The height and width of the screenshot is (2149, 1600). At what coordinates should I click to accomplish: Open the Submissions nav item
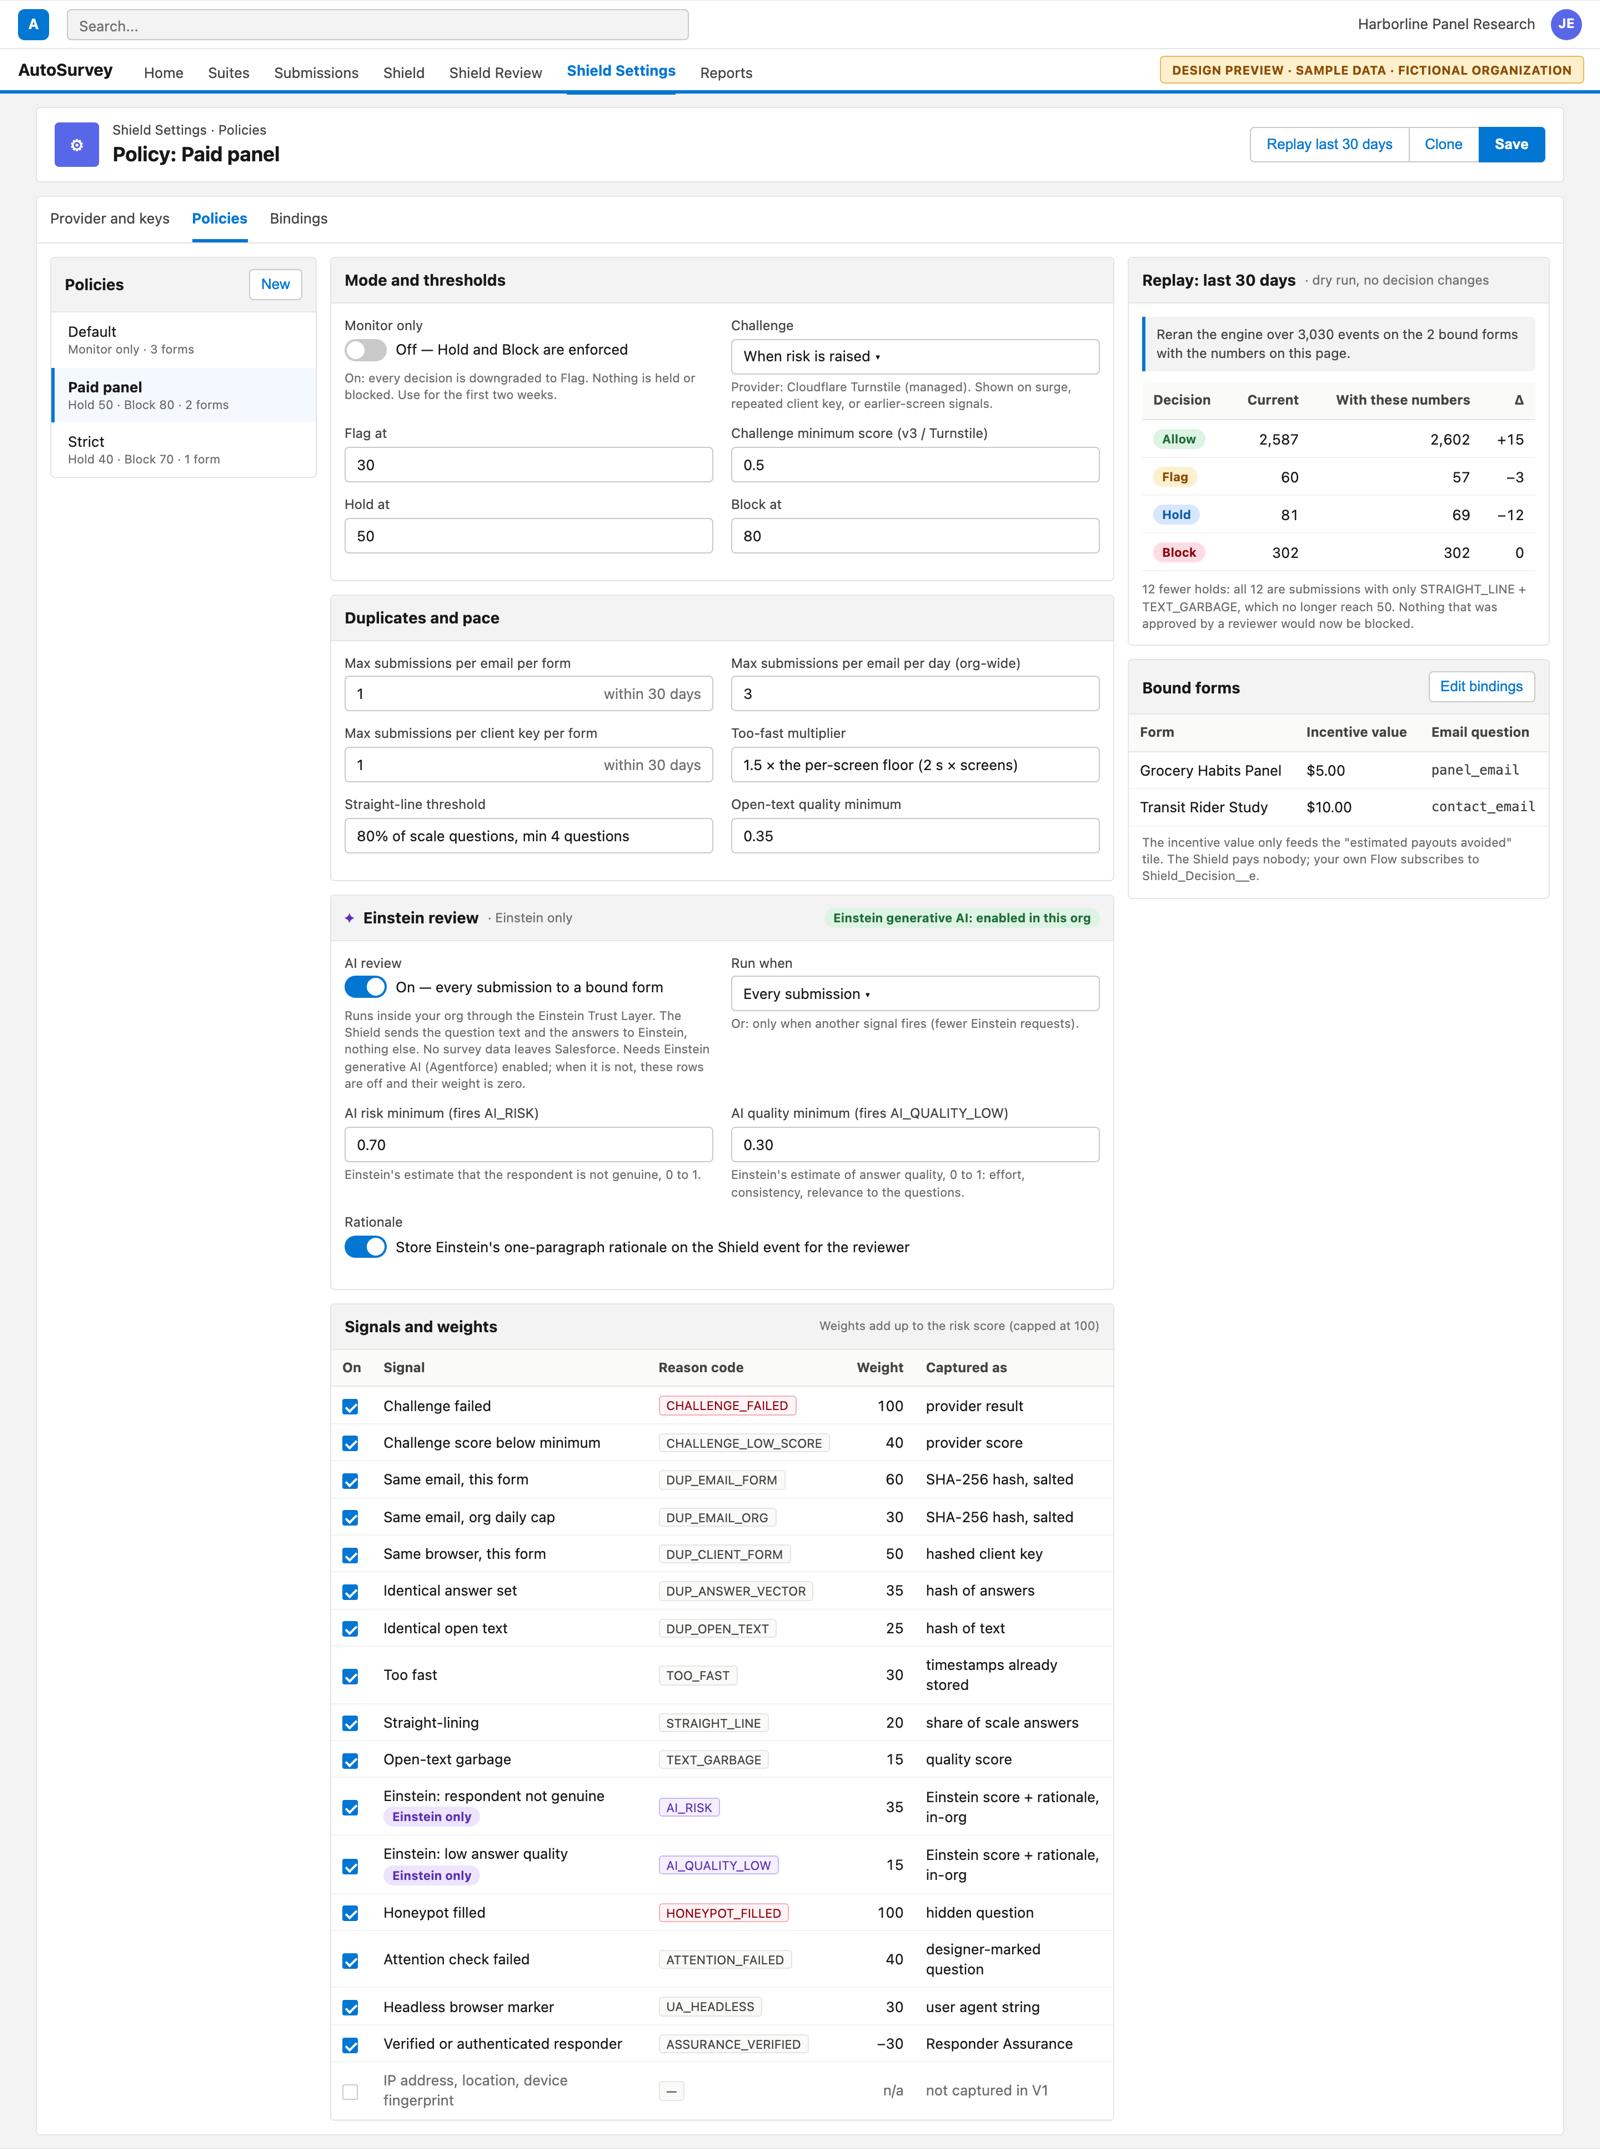click(x=316, y=73)
